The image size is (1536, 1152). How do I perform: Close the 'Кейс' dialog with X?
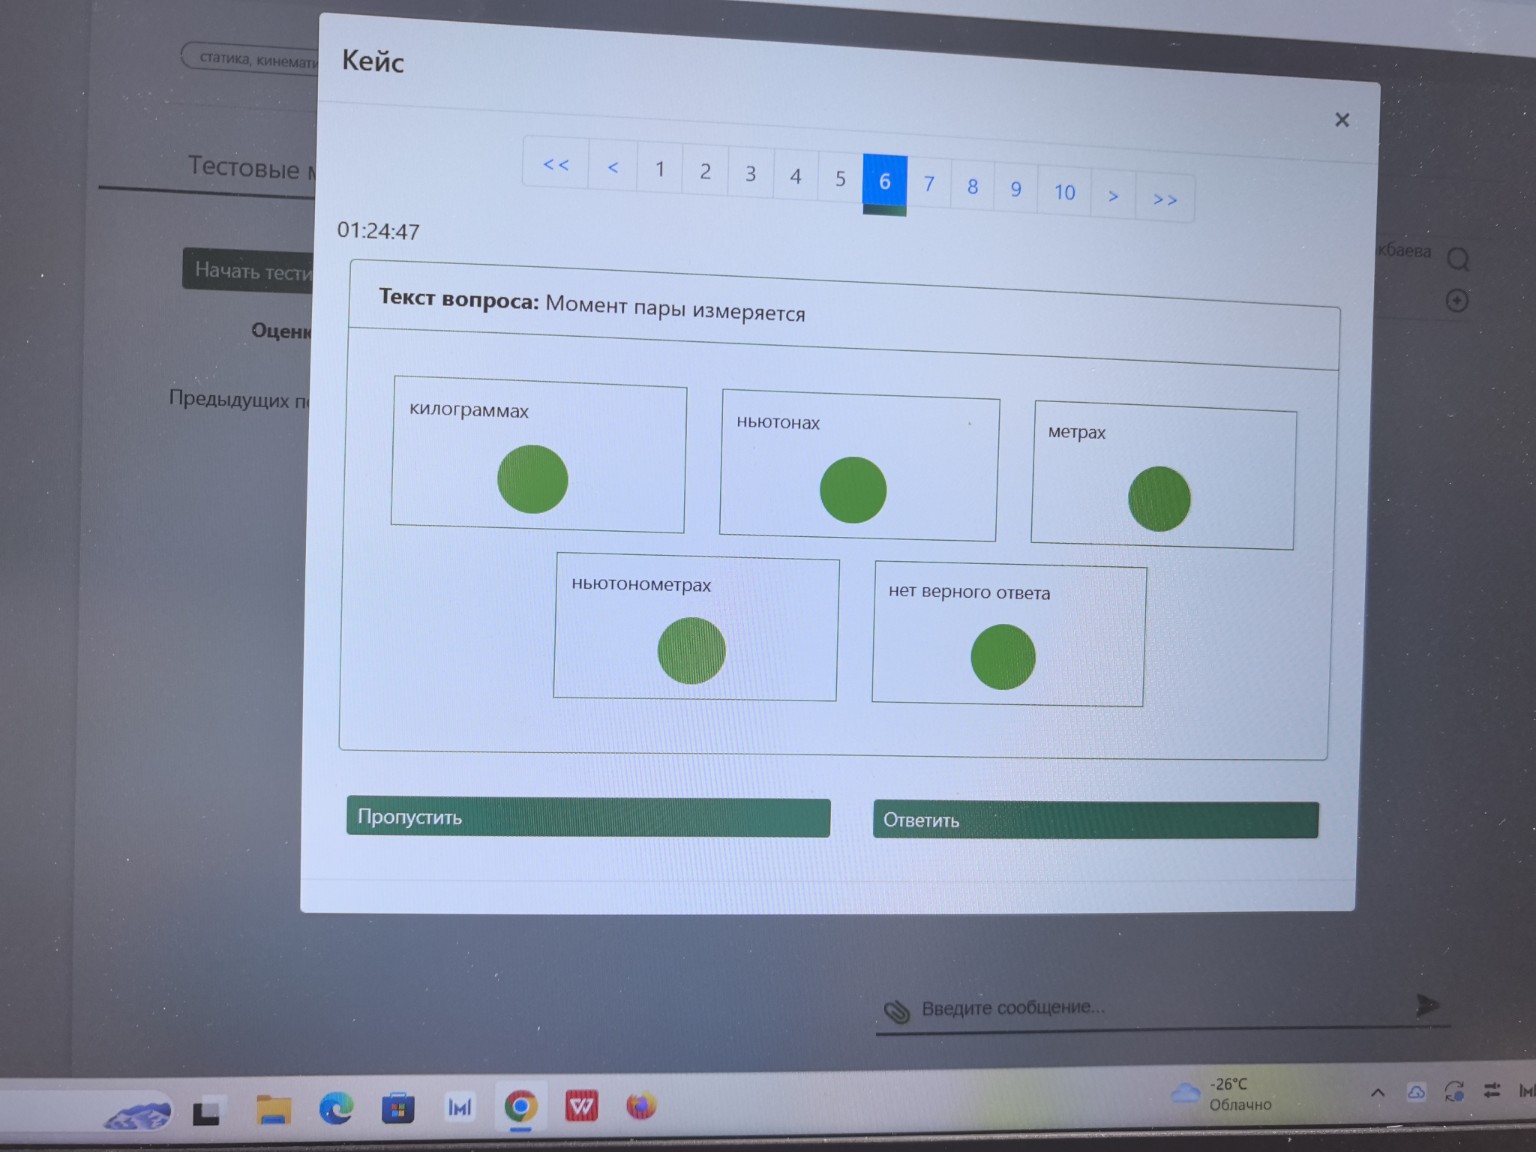1342,120
